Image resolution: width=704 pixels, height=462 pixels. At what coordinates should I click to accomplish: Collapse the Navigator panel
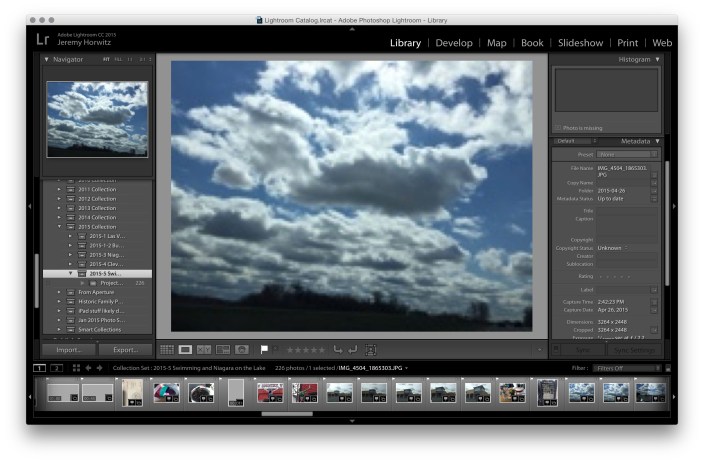[46, 60]
